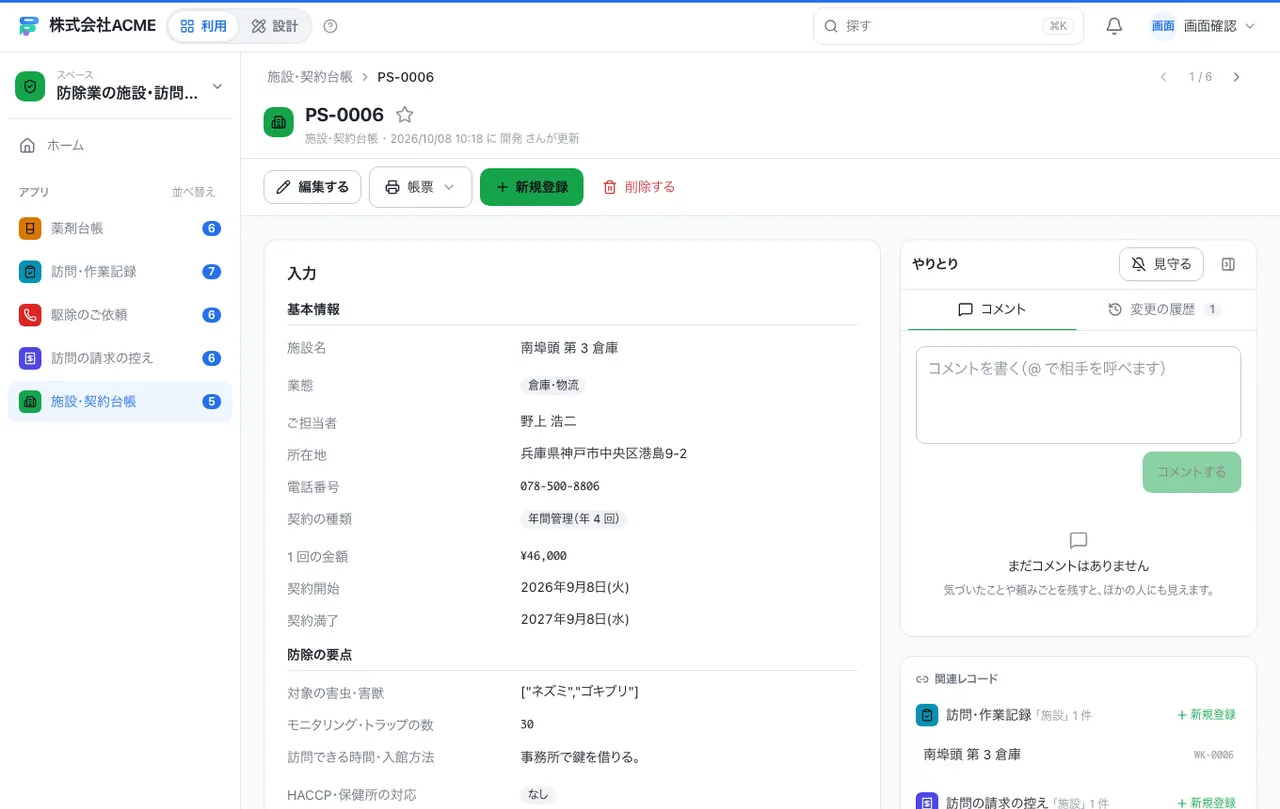Click the 薬剤台帳 app icon
This screenshot has width=1280, height=809.
pos(30,228)
